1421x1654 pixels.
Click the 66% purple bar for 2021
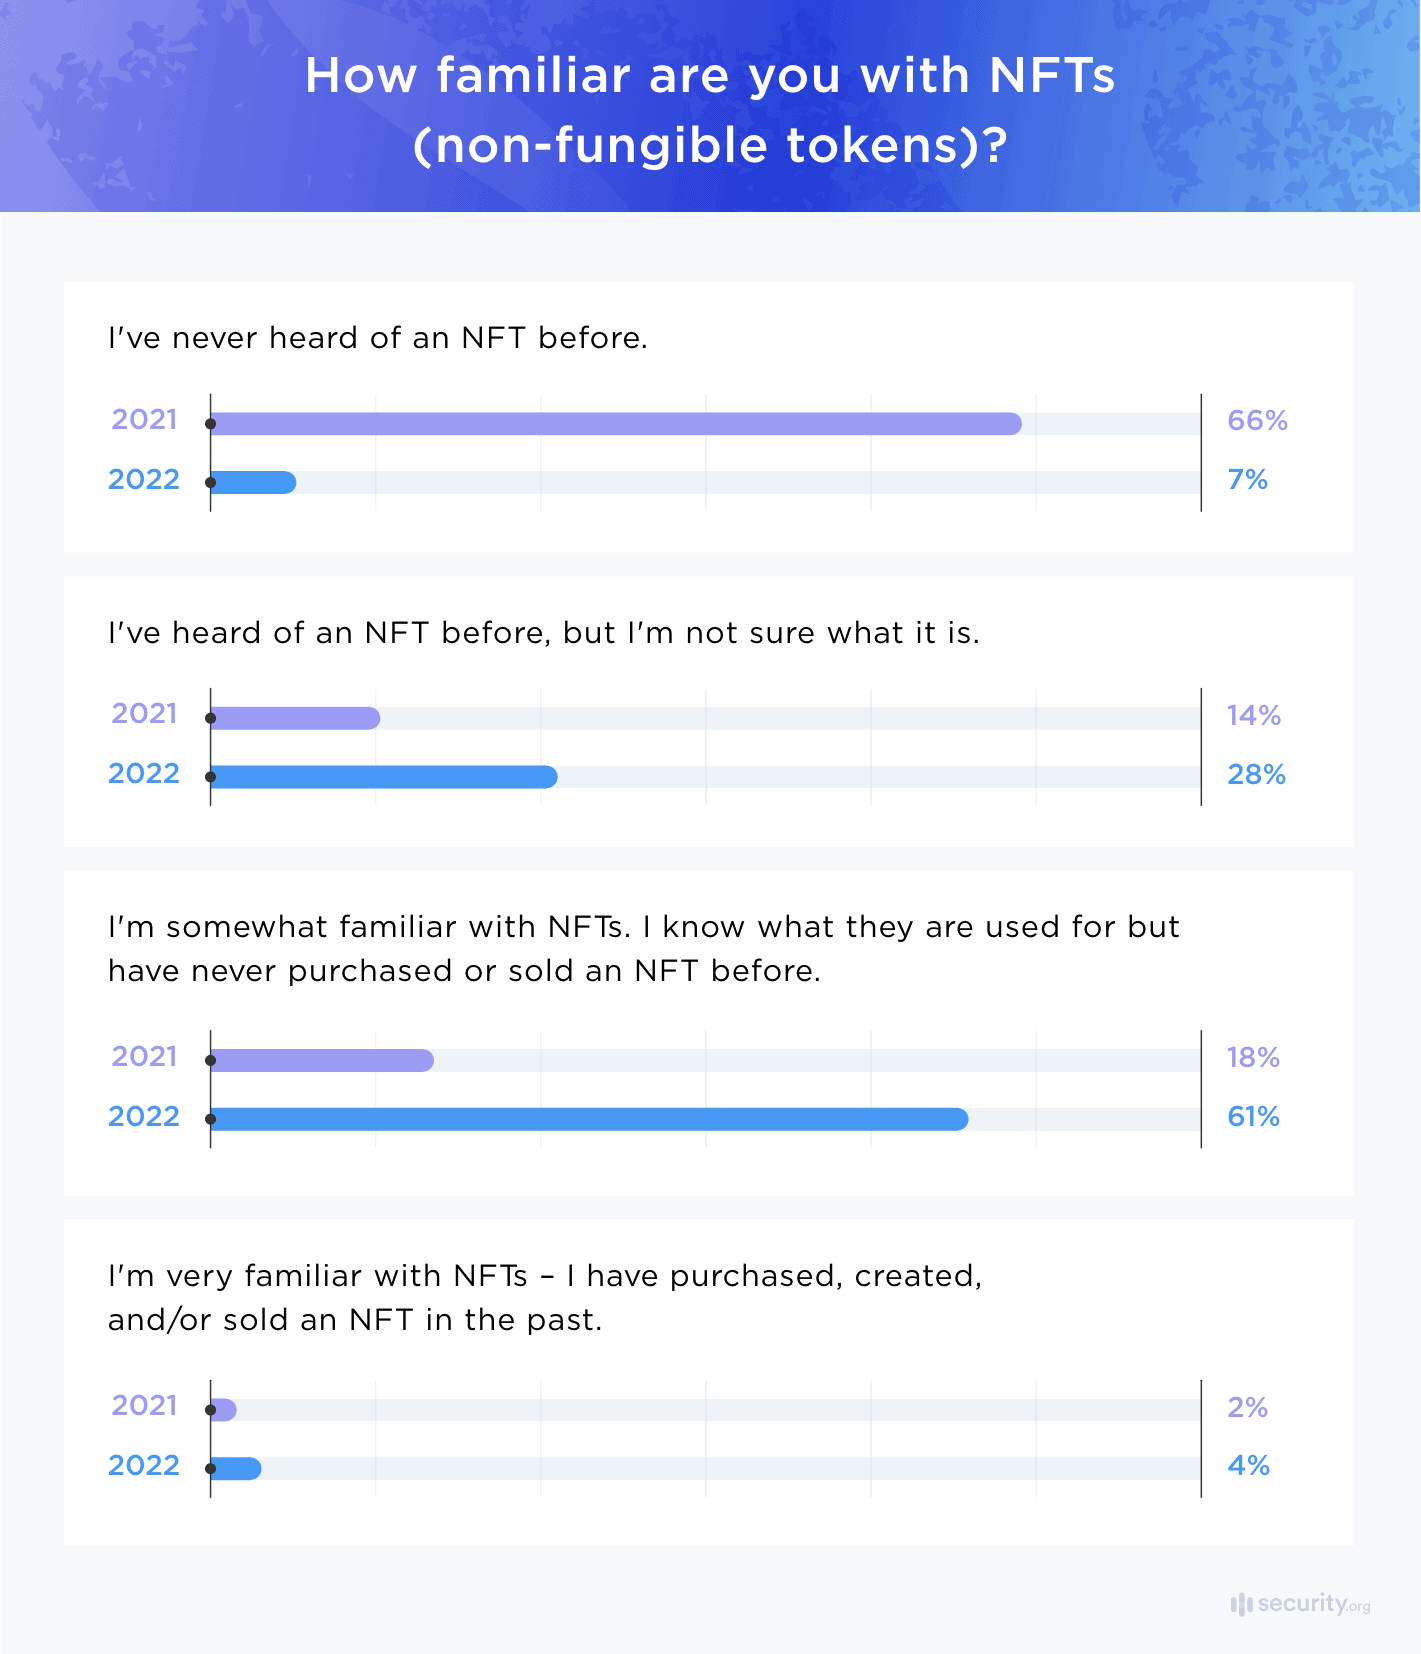pyautogui.click(x=615, y=424)
